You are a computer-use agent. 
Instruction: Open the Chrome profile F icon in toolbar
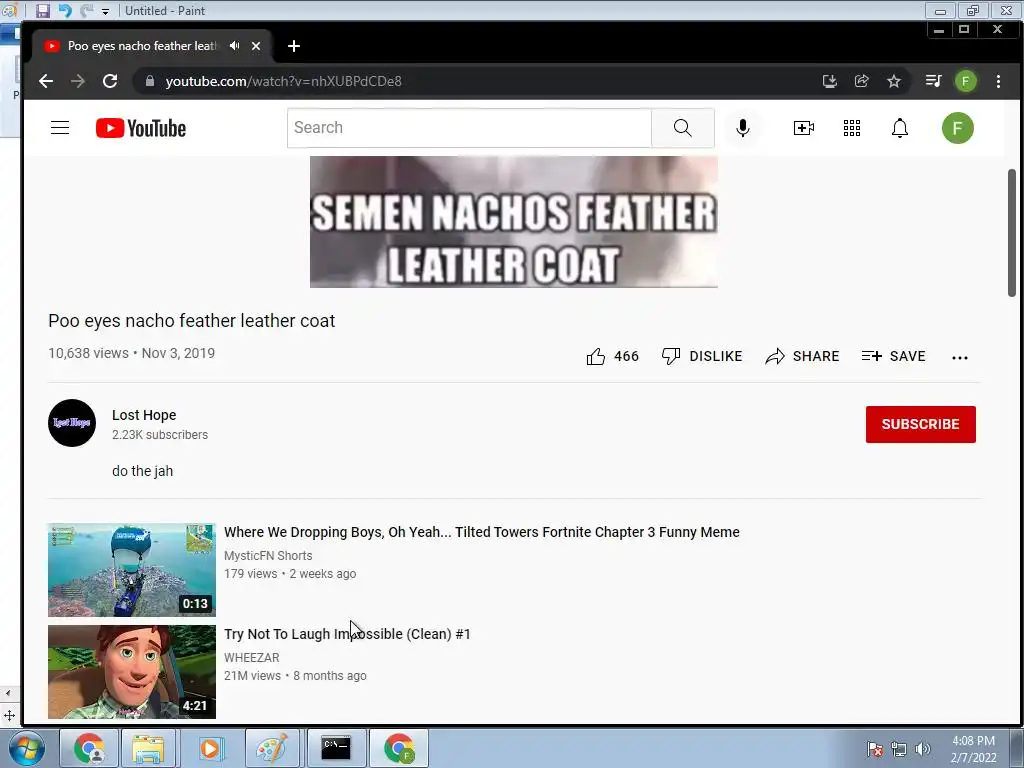click(965, 81)
